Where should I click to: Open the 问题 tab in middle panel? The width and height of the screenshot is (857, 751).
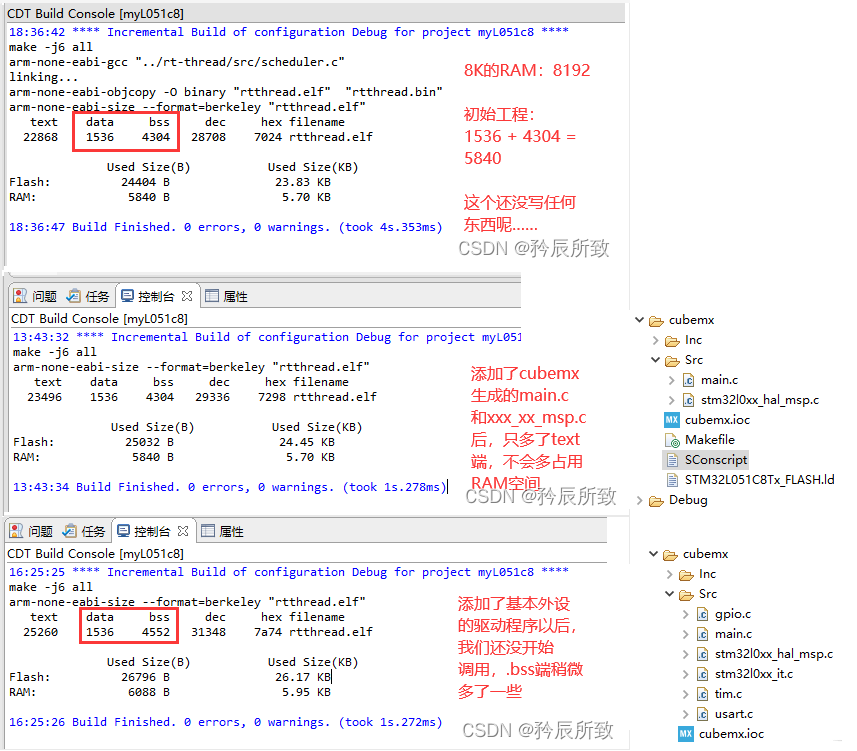[x=35, y=296]
